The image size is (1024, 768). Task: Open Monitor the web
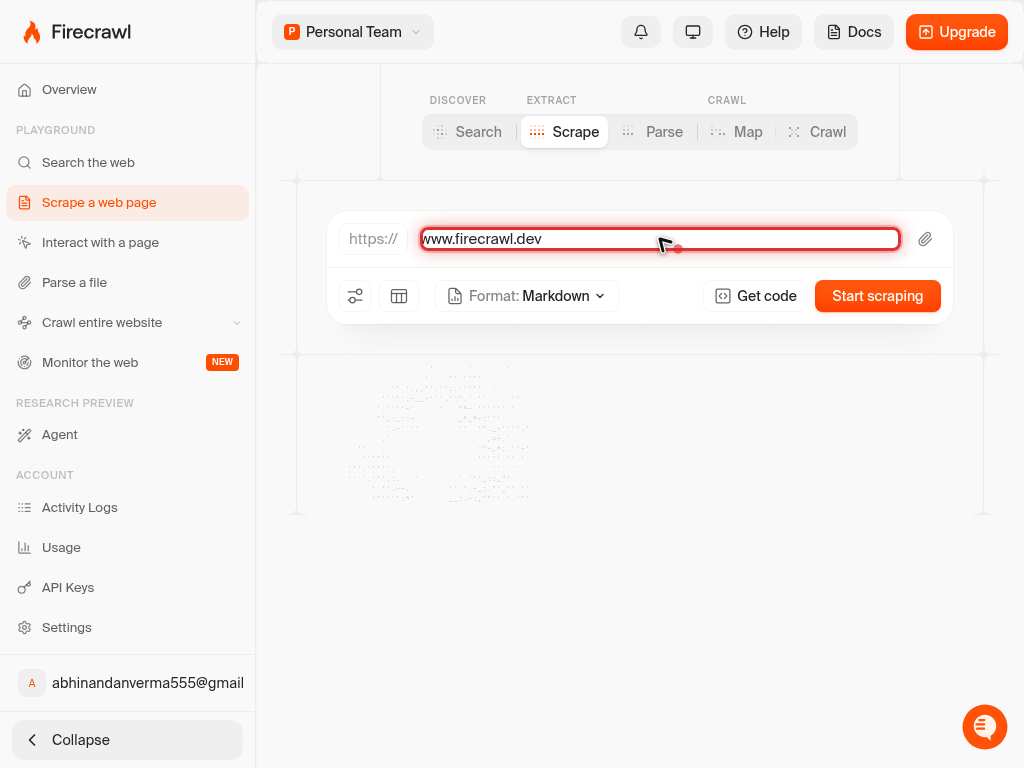coord(127,362)
